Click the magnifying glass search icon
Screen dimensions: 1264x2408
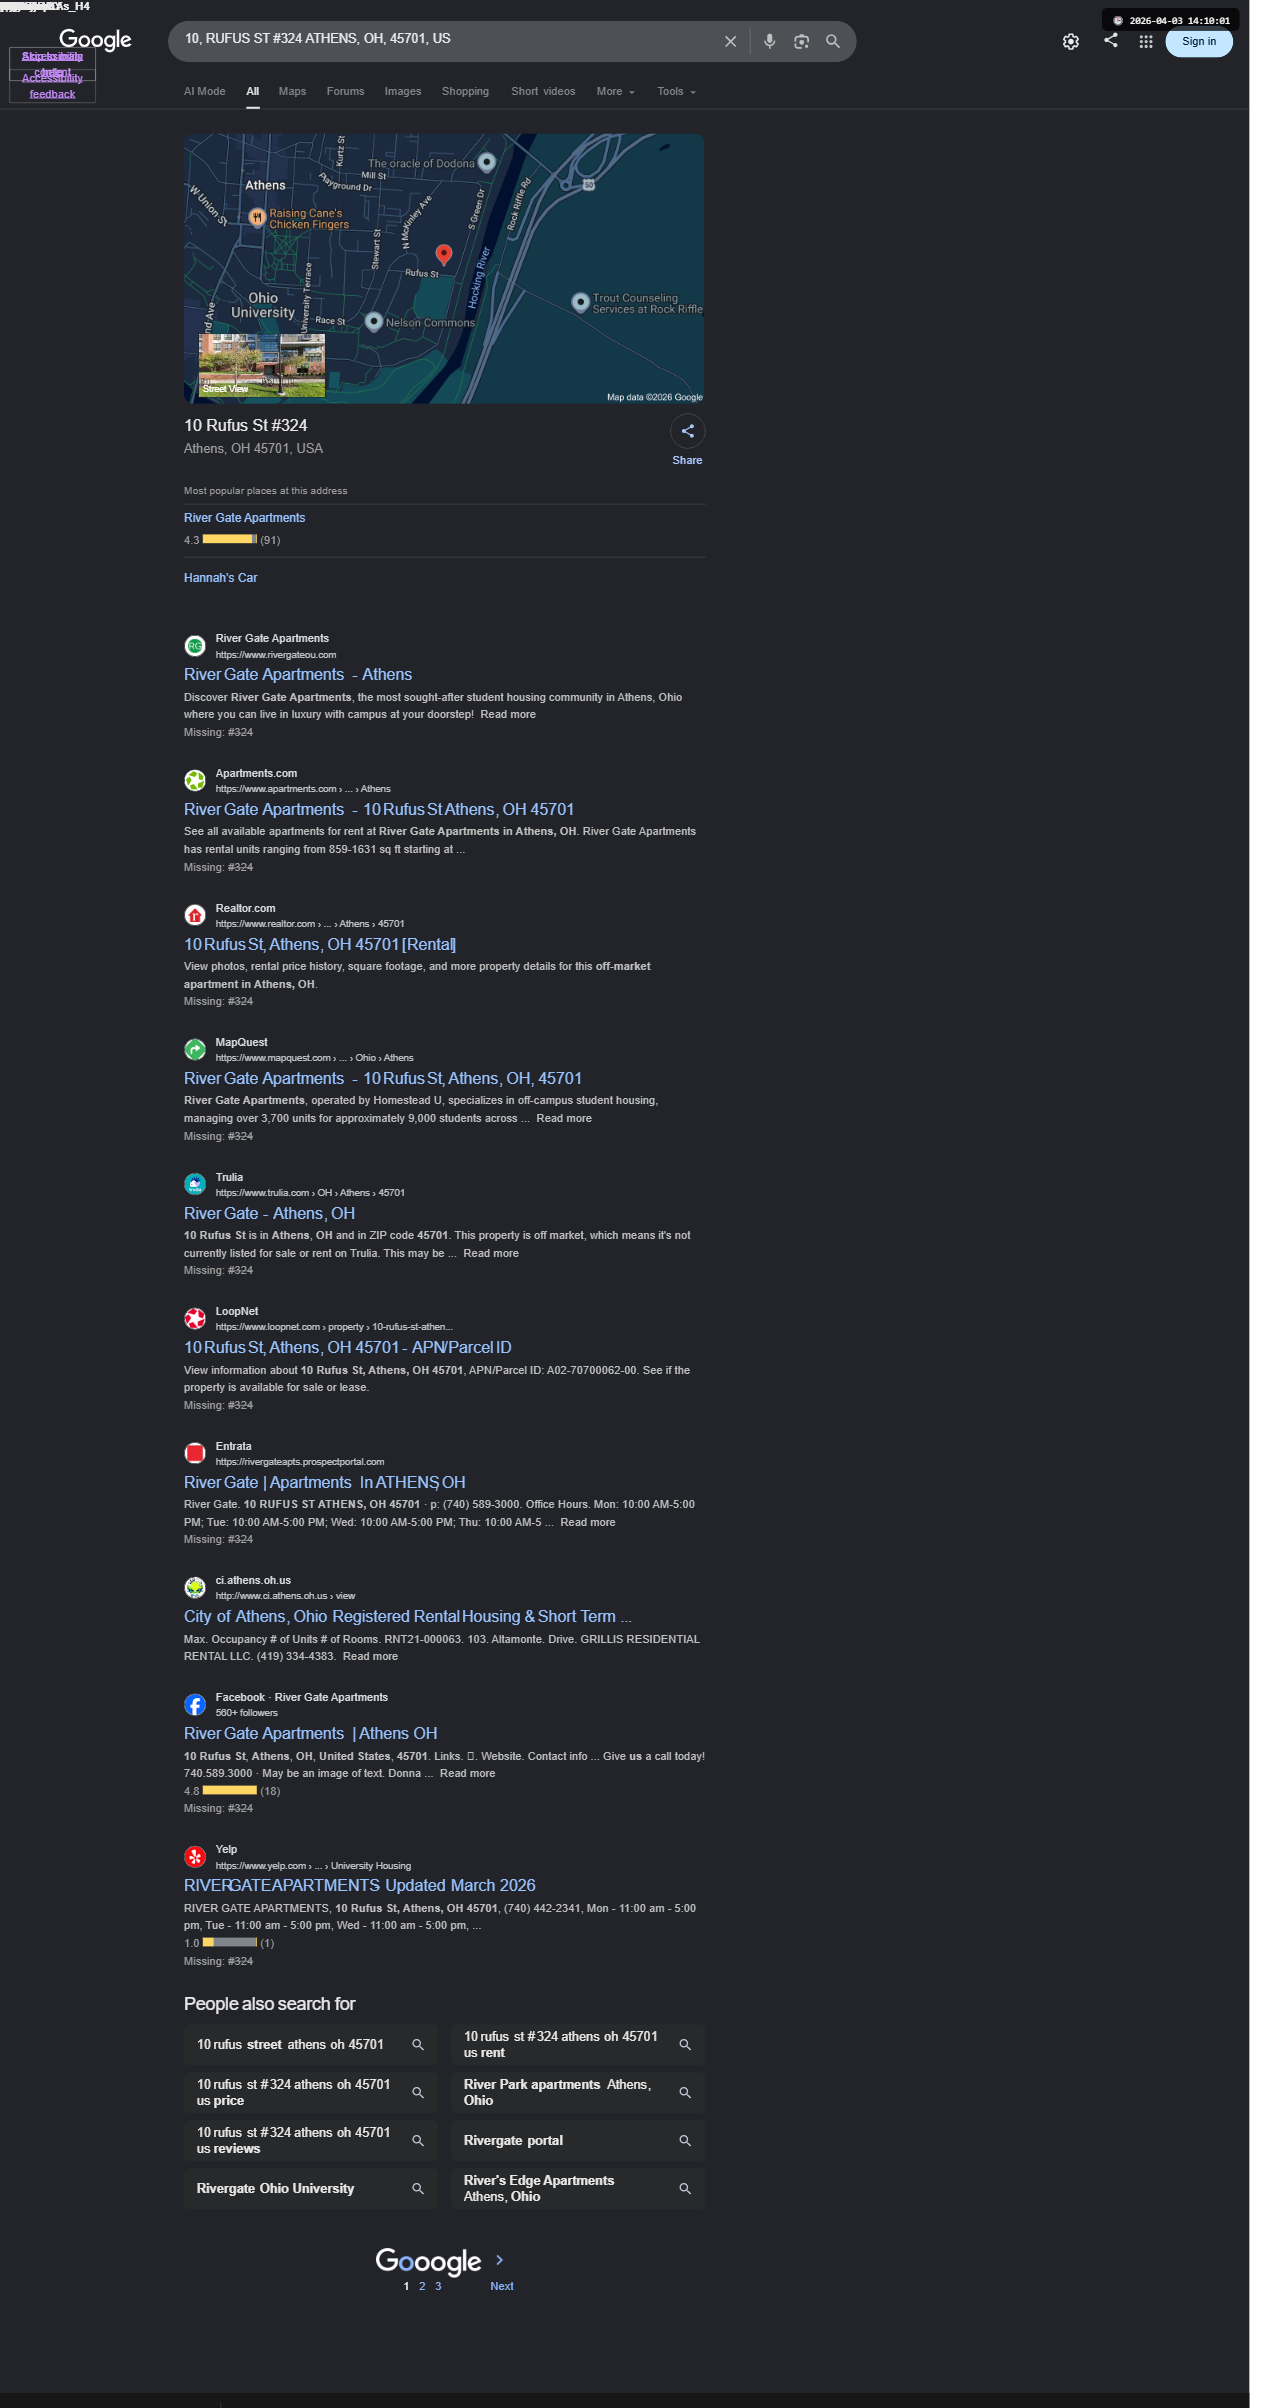[832, 42]
